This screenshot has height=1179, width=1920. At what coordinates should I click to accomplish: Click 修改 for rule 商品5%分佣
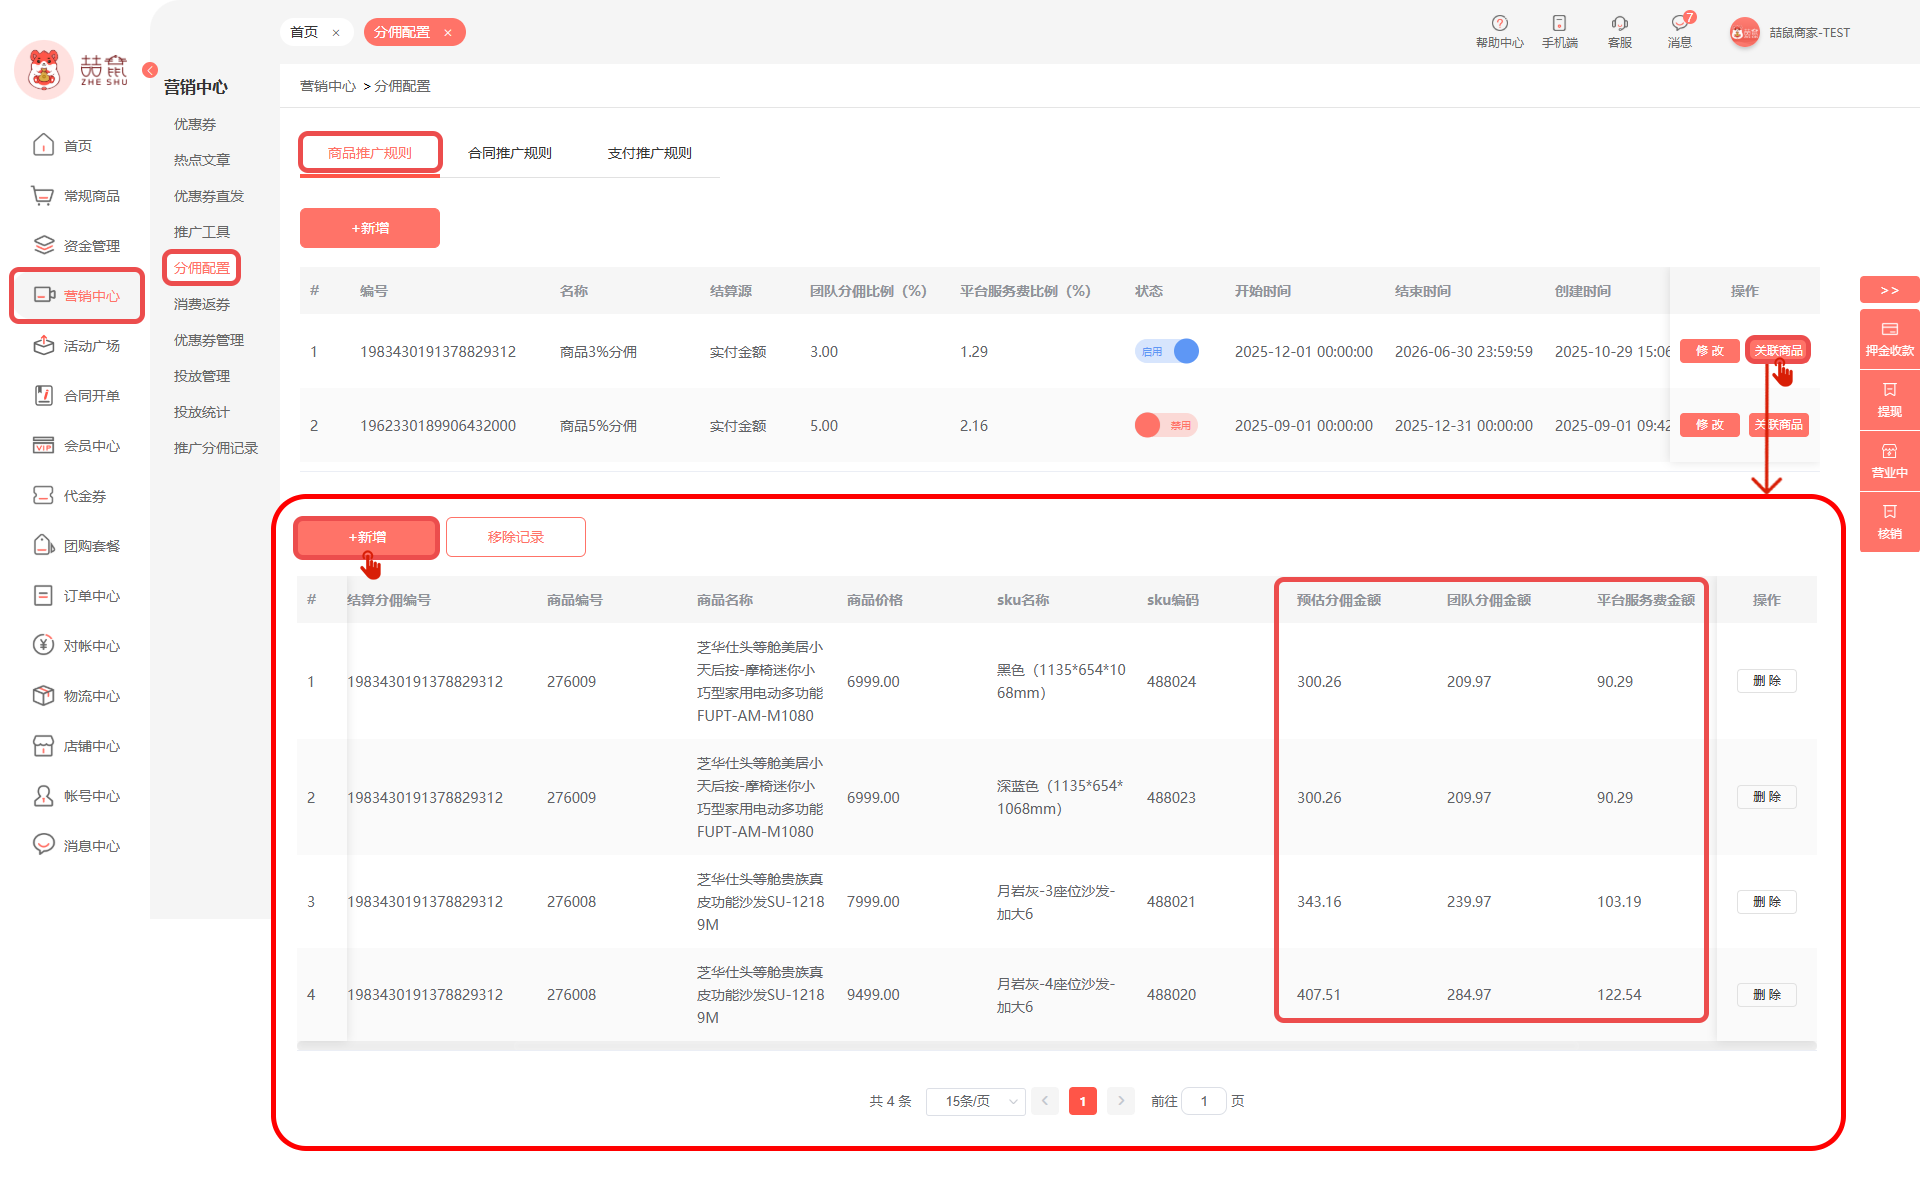pos(1709,425)
